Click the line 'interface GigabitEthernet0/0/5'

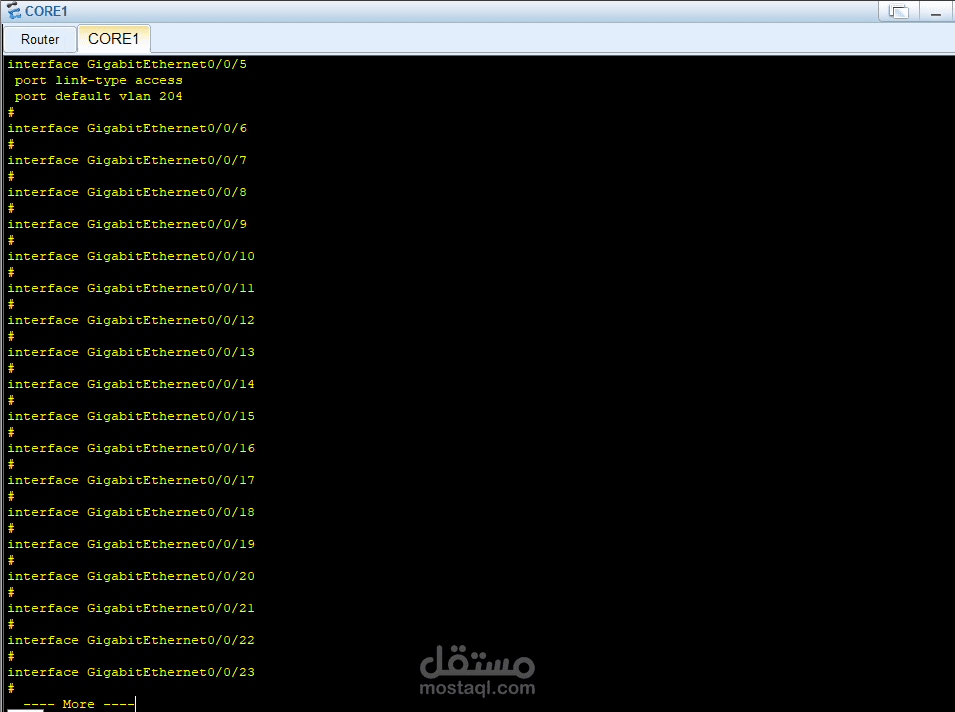point(127,64)
